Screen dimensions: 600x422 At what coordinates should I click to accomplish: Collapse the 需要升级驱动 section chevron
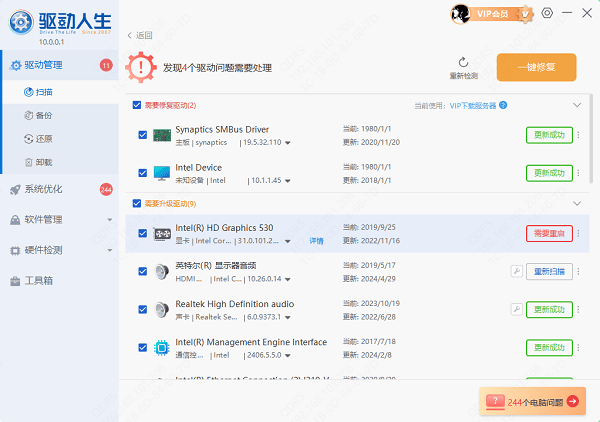(577, 203)
